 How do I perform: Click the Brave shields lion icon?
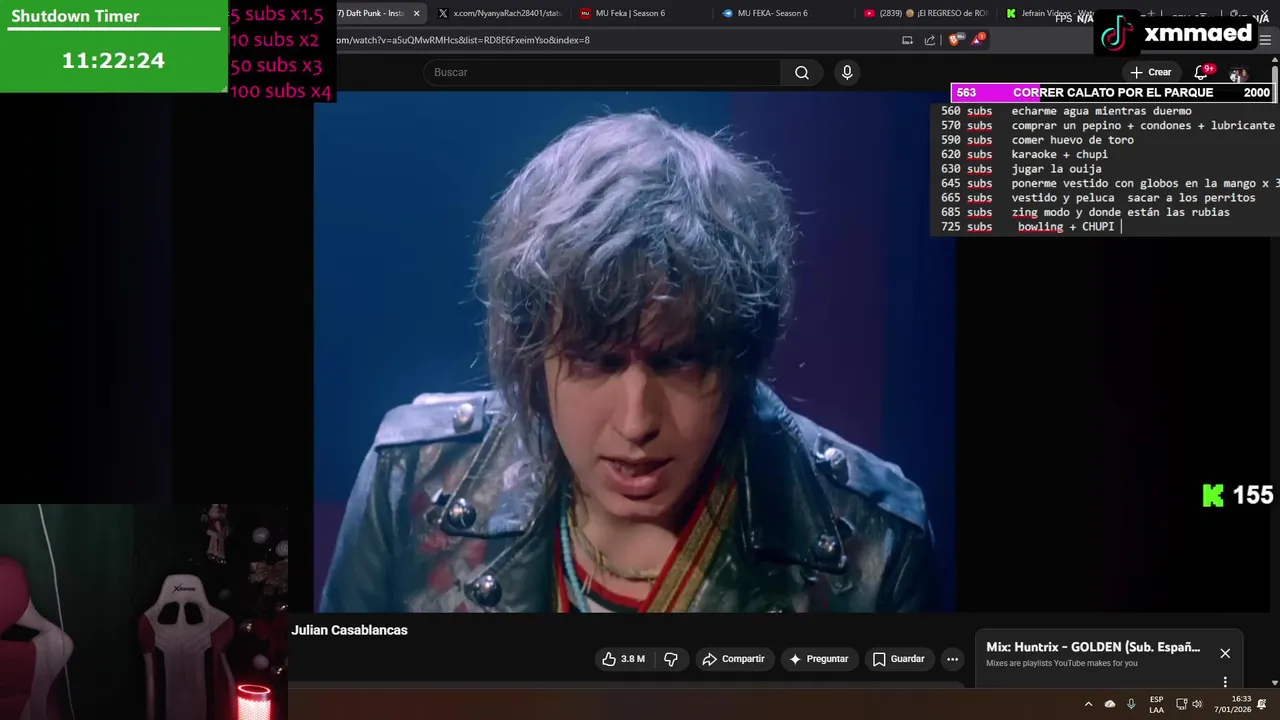953,40
